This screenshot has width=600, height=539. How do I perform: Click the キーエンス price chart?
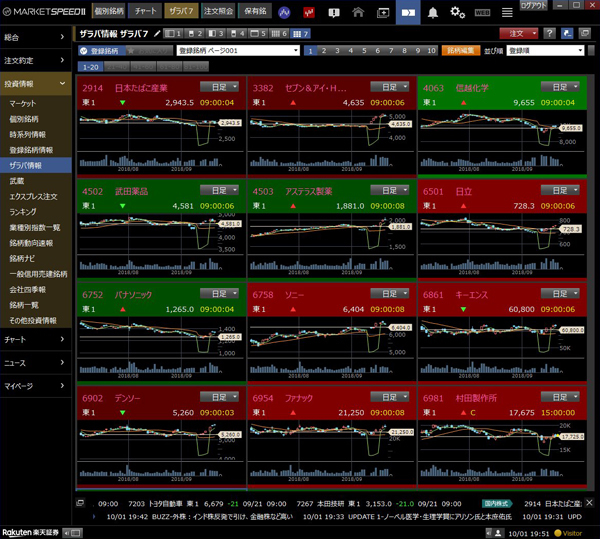click(502, 337)
